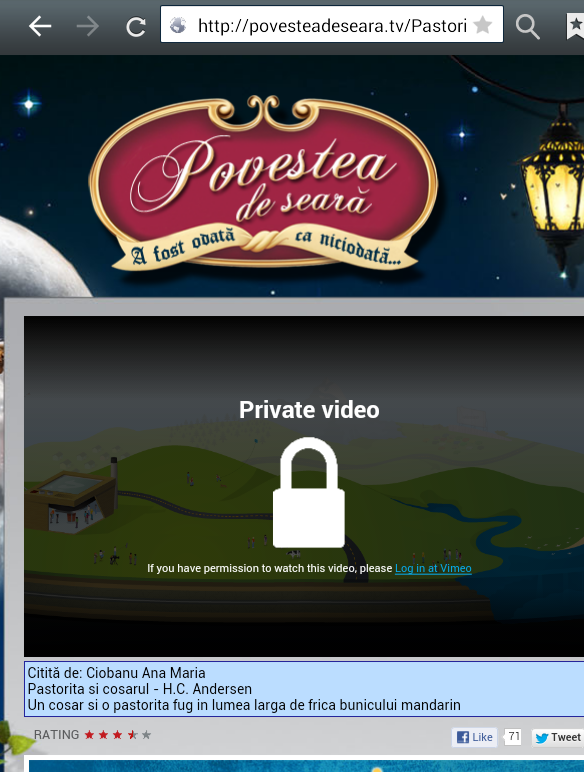Click the Povestea de seară logo
Screen dimensions: 584x772
(263, 184)
